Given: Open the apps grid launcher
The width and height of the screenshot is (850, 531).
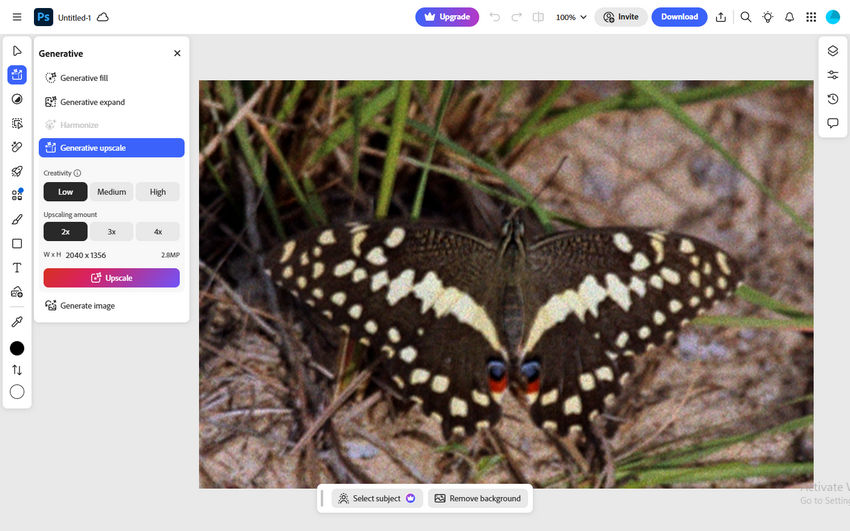Looking at the screenshot, I should click(x=811, y=17).
